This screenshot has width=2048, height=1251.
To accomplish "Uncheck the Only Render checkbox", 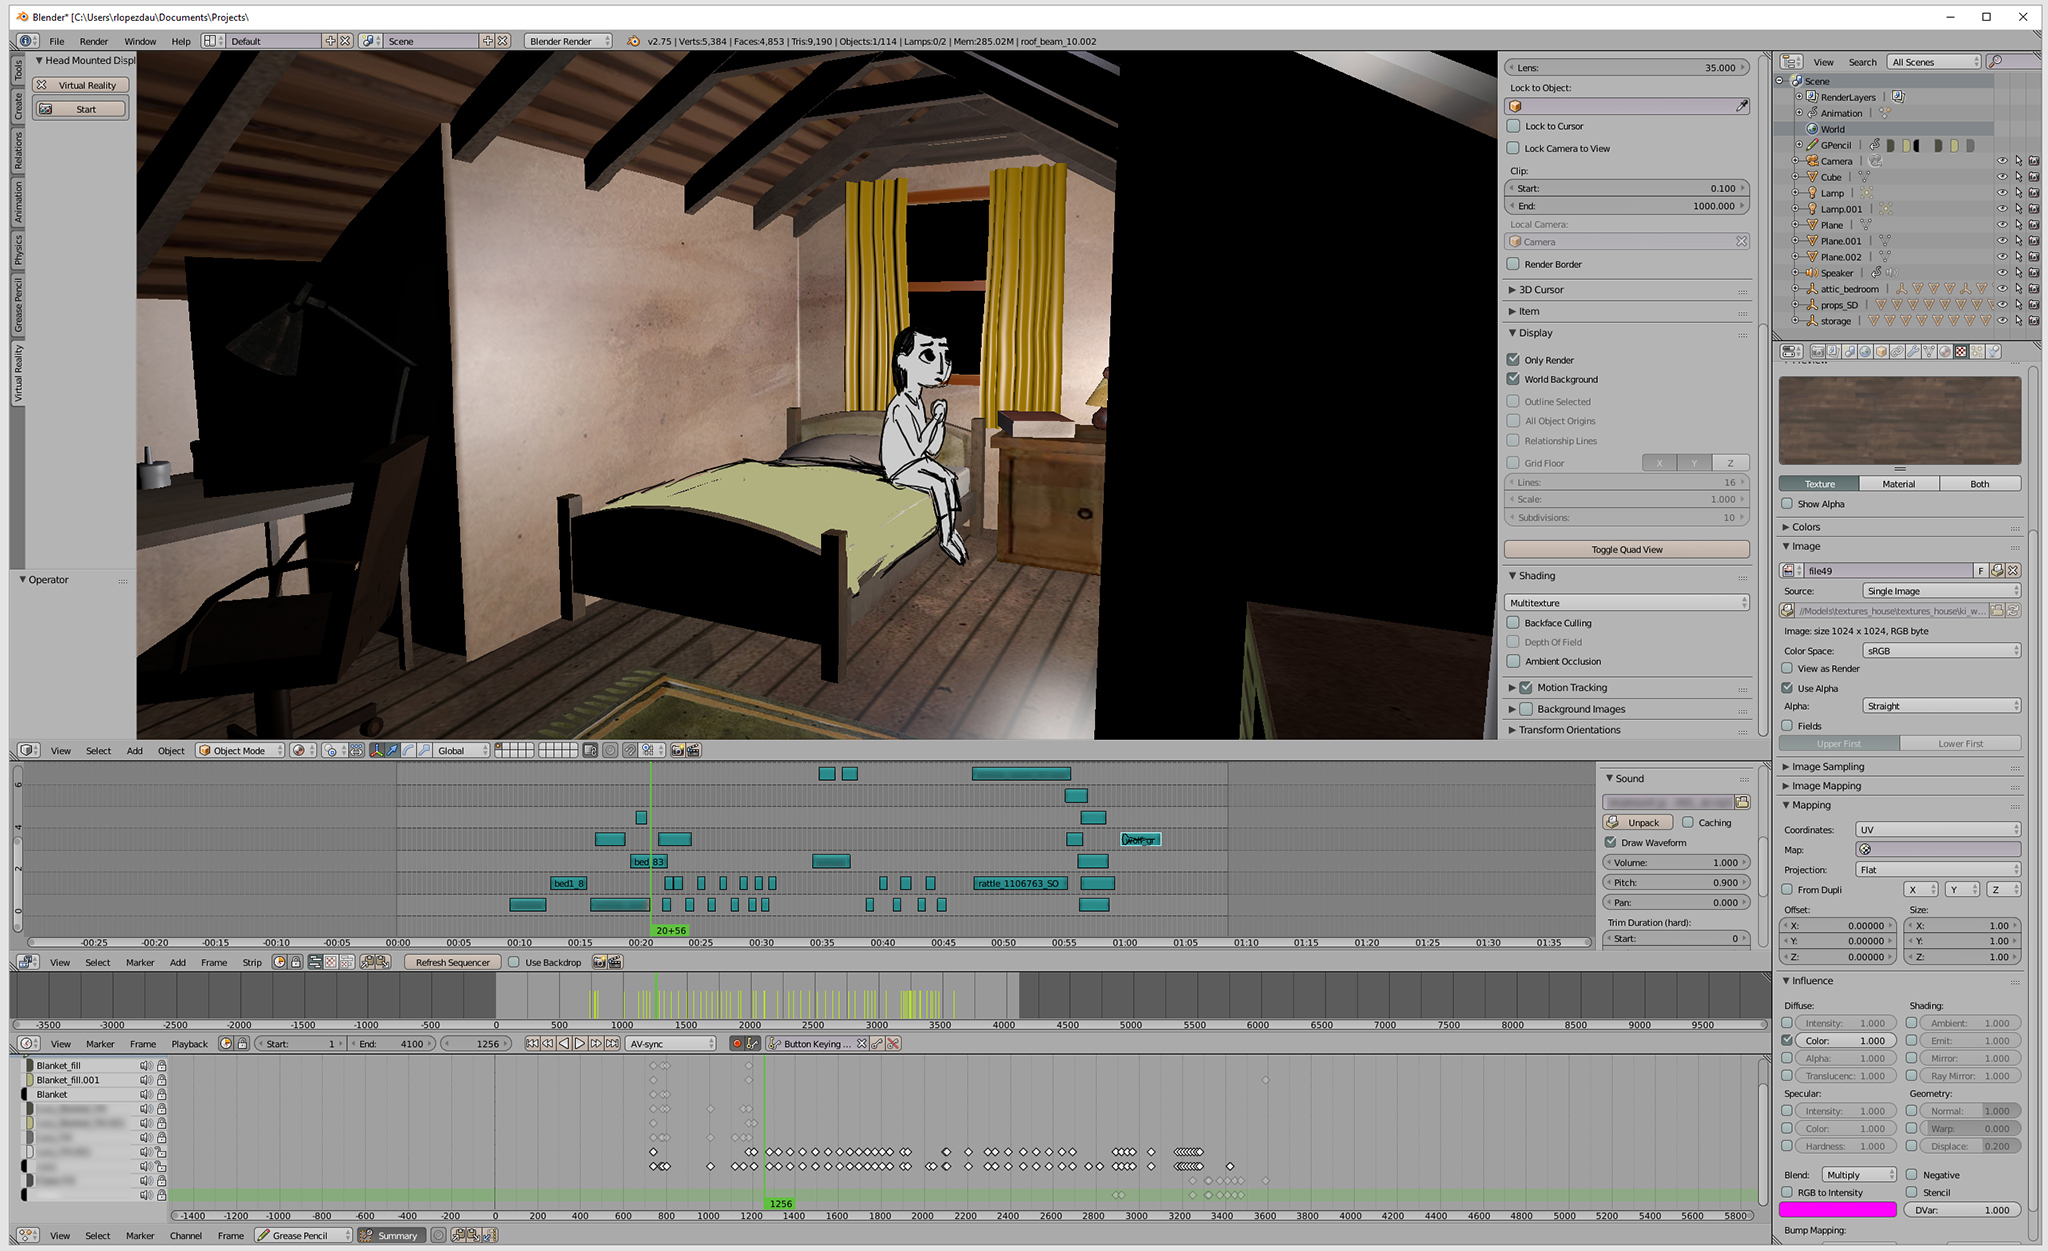I will tap(1513, 359).
